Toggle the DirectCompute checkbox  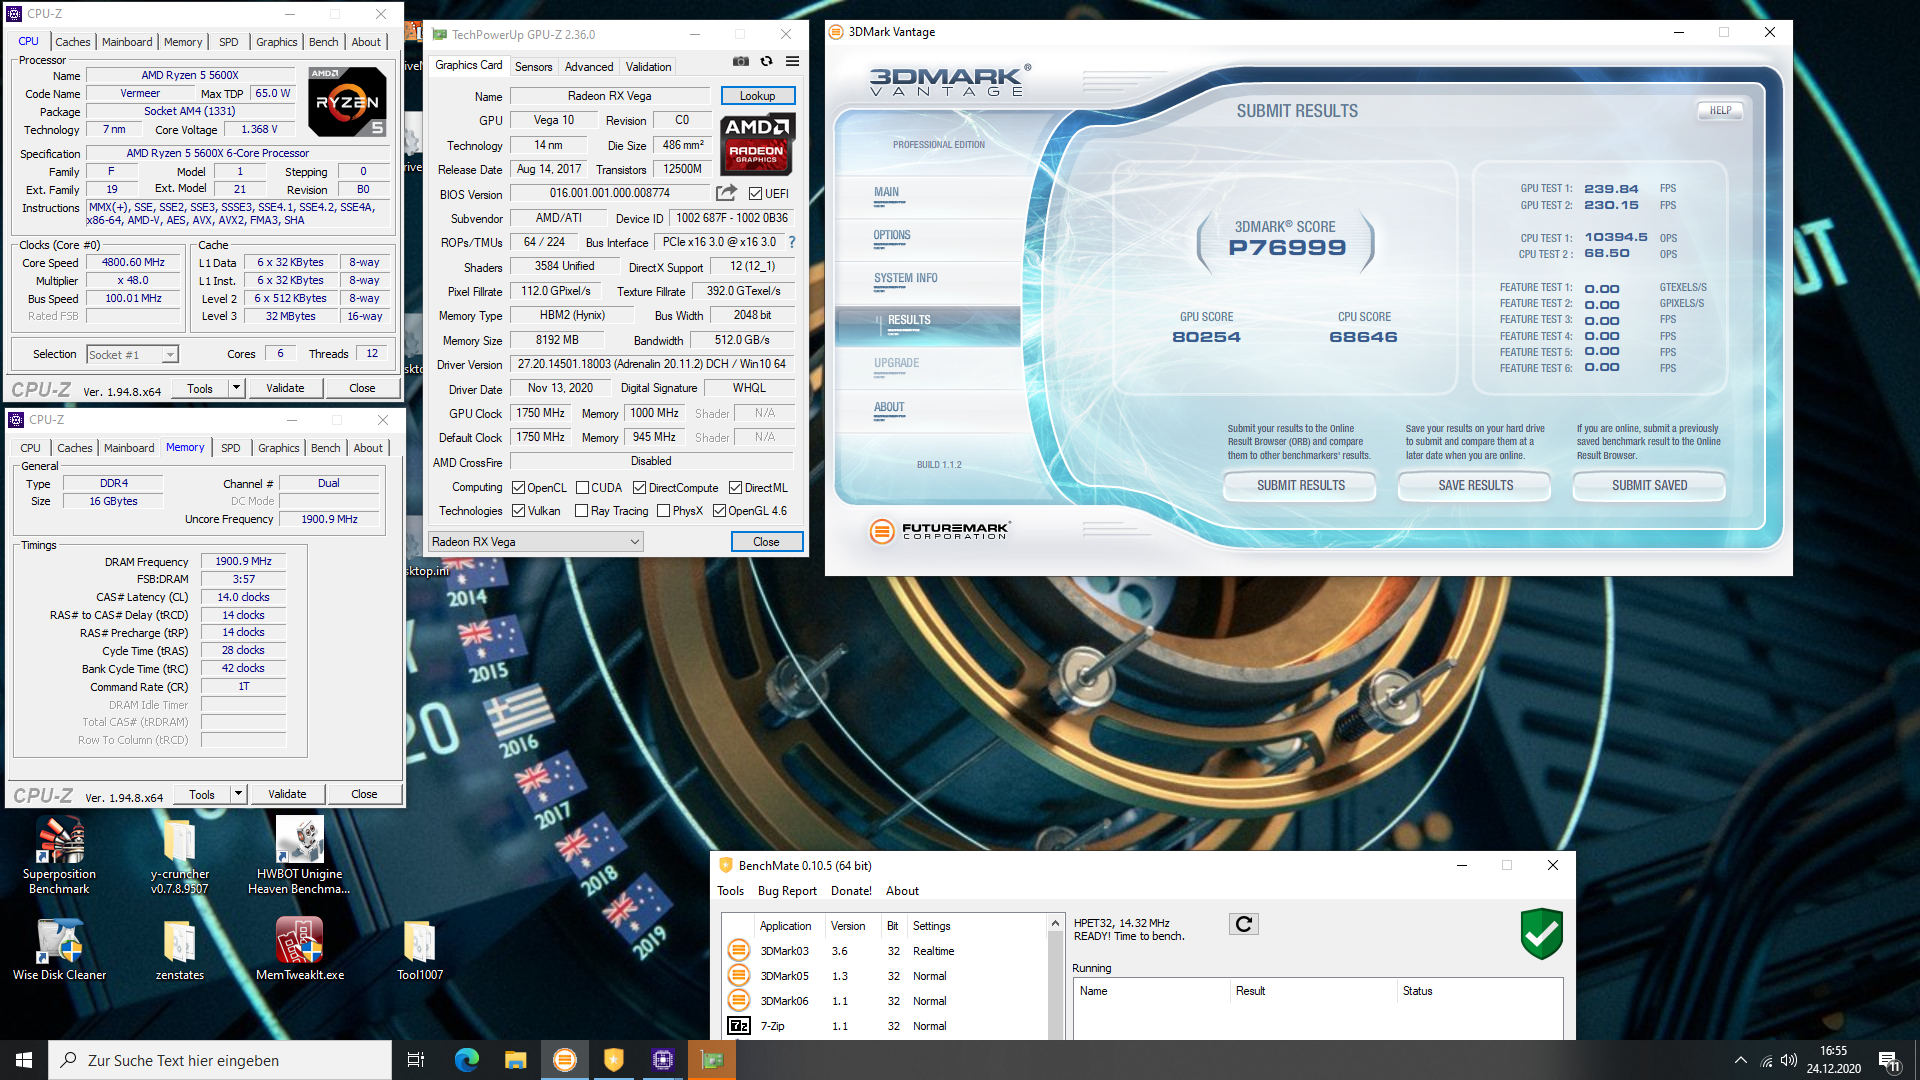click(x=639, y=488)
